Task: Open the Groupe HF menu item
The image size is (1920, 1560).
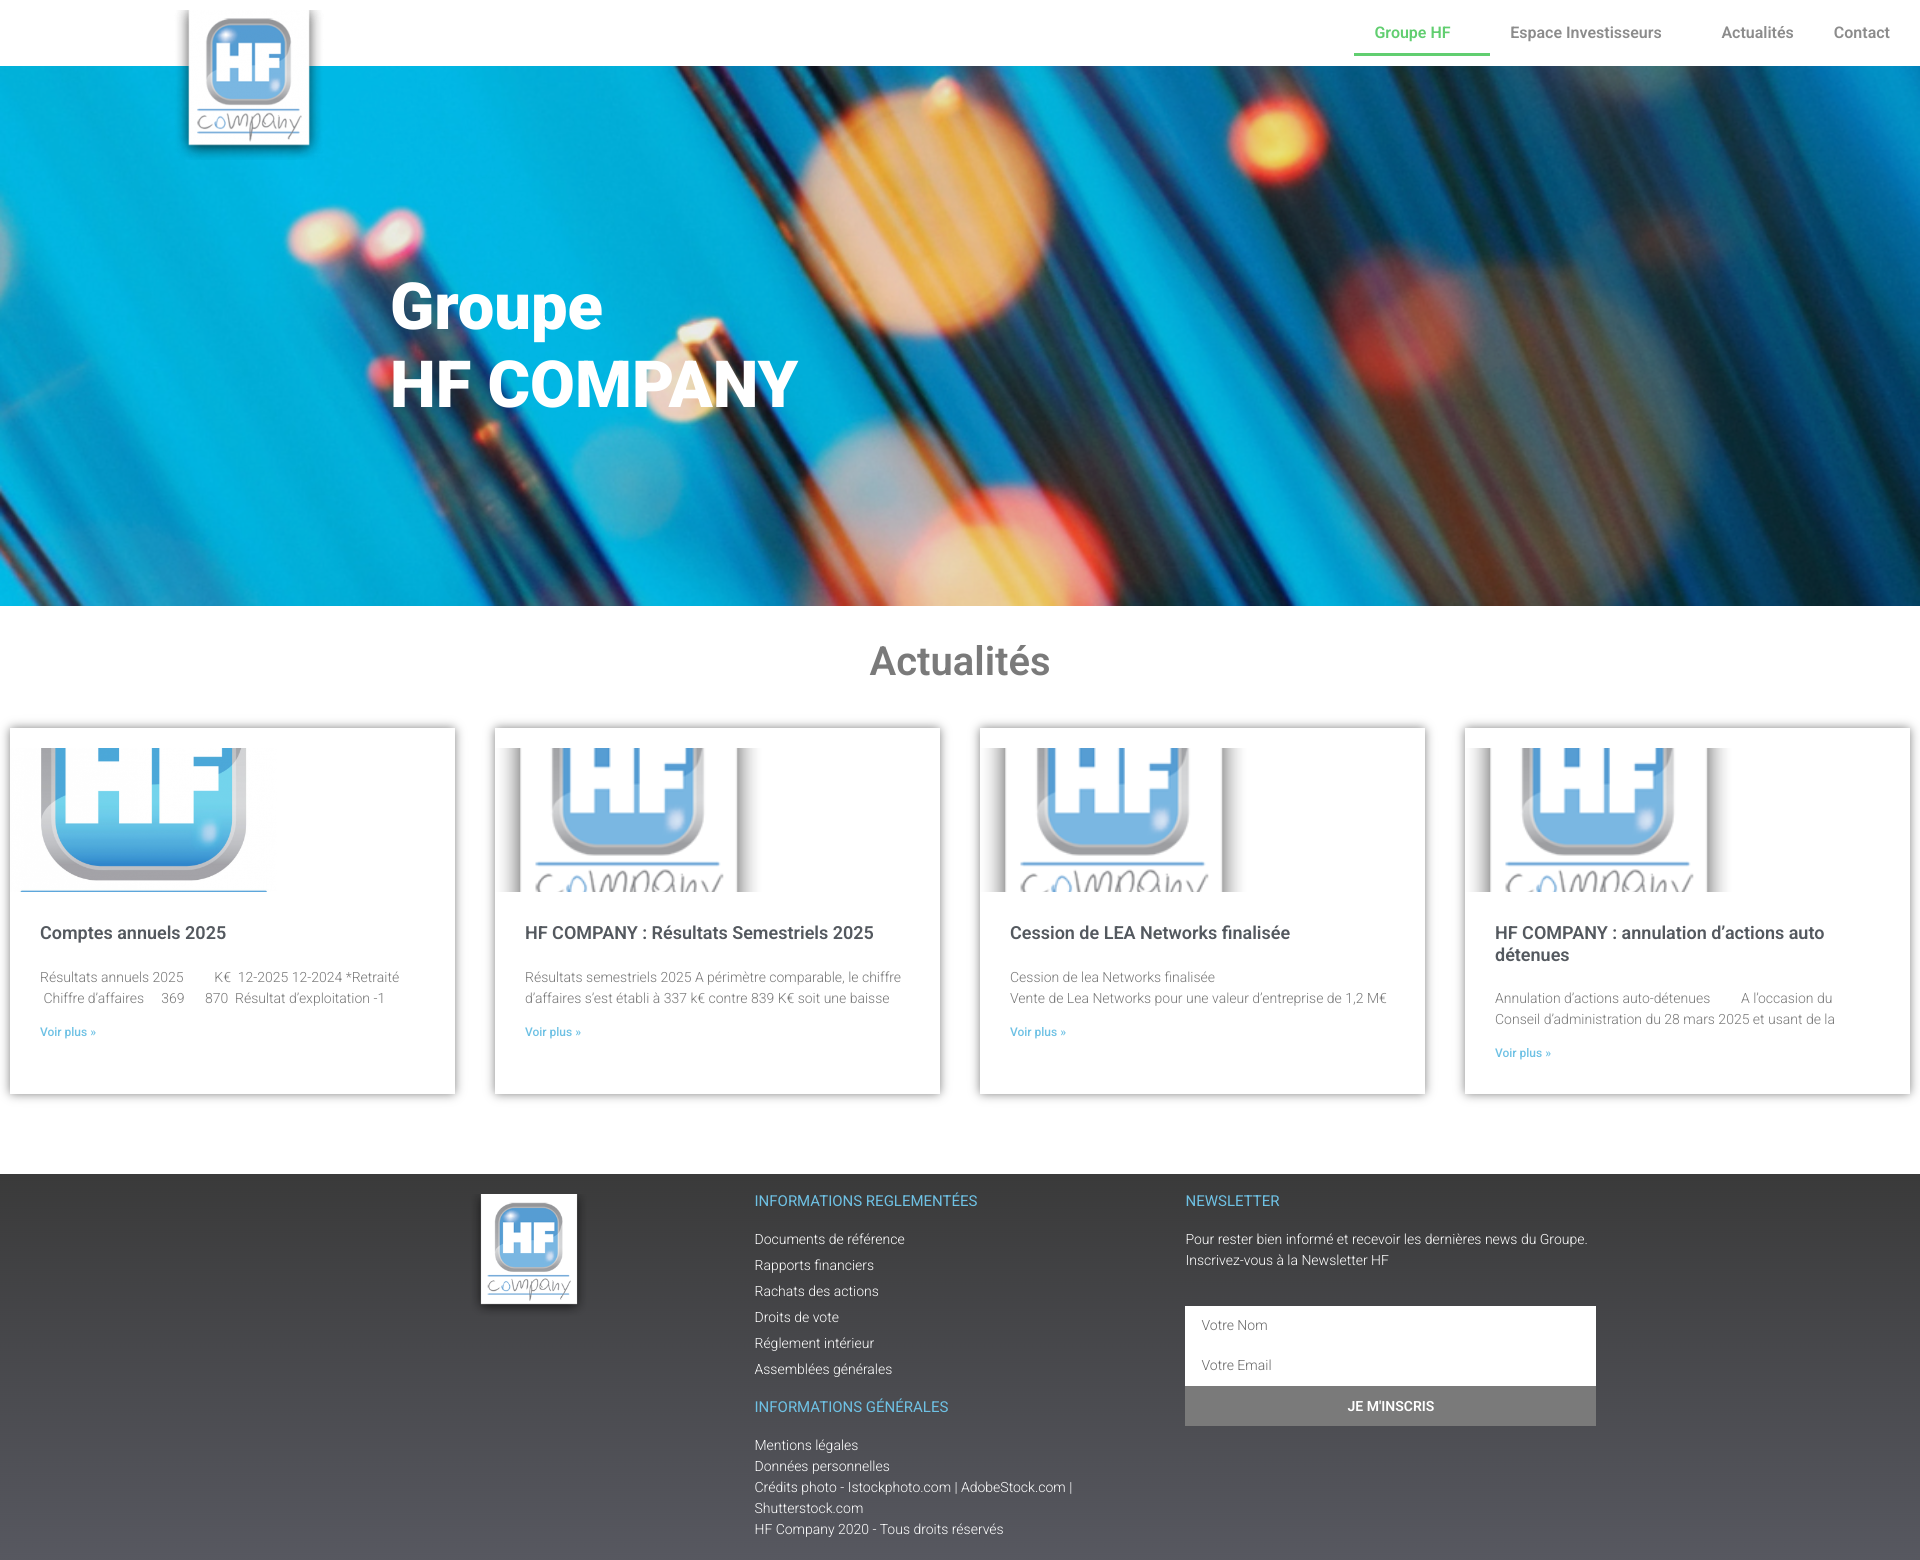Action: click(x=1412, y=33)
